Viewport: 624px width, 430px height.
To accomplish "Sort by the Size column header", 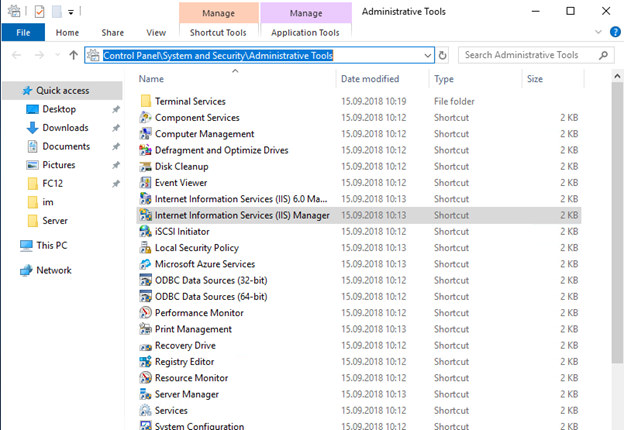I will click(553, 79).
